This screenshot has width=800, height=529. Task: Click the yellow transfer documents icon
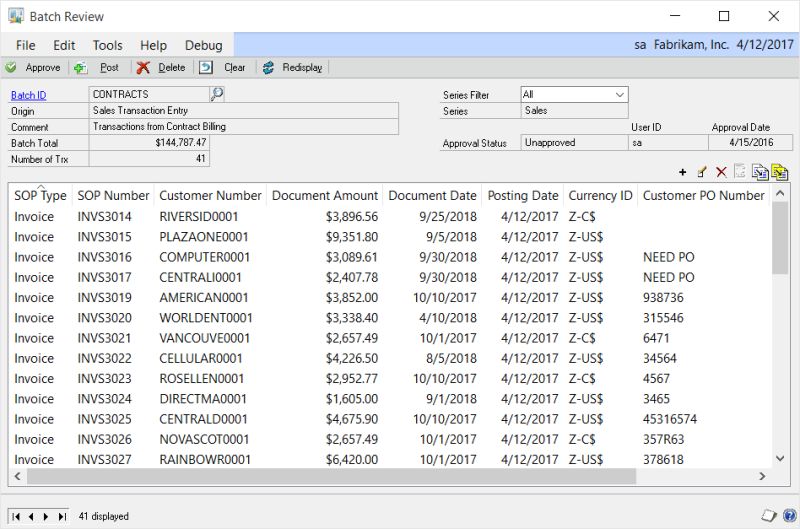(780, 172)
